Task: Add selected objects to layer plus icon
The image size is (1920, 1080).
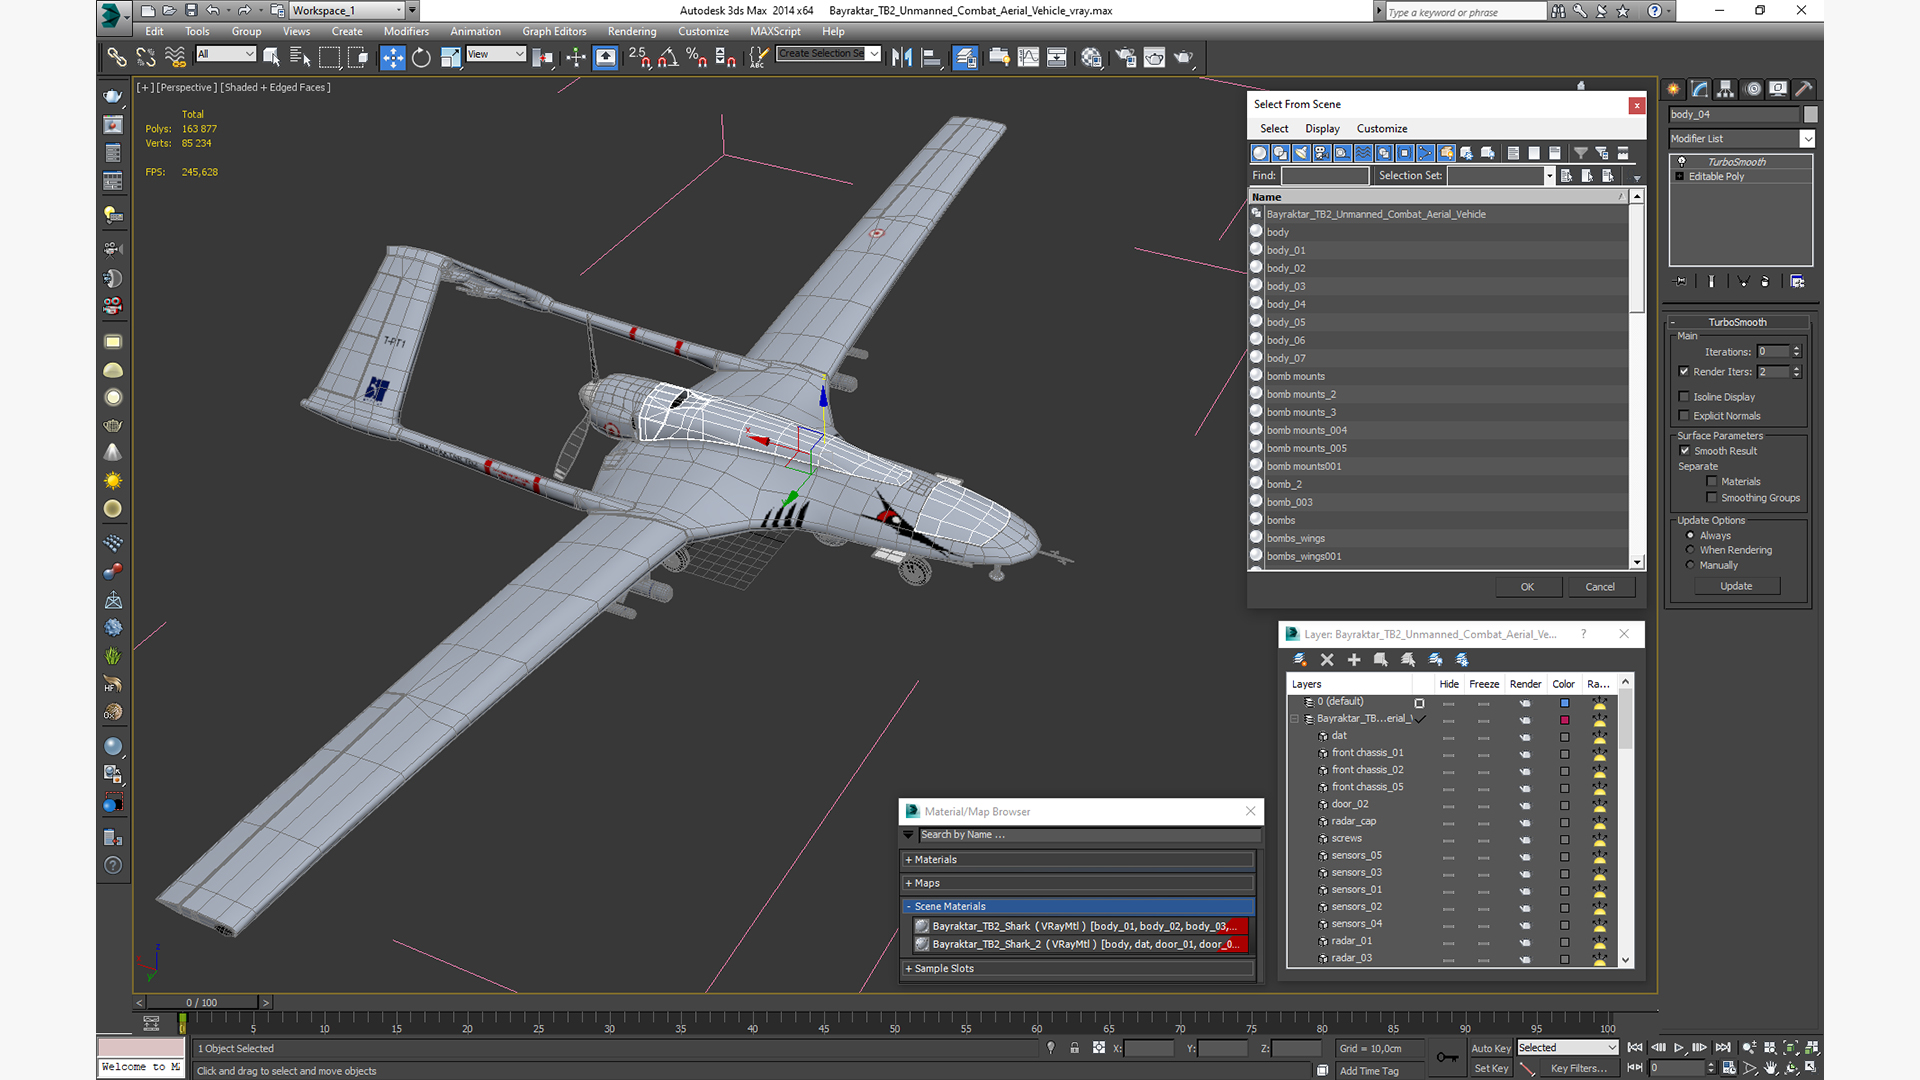Action: coord(1354,660)
